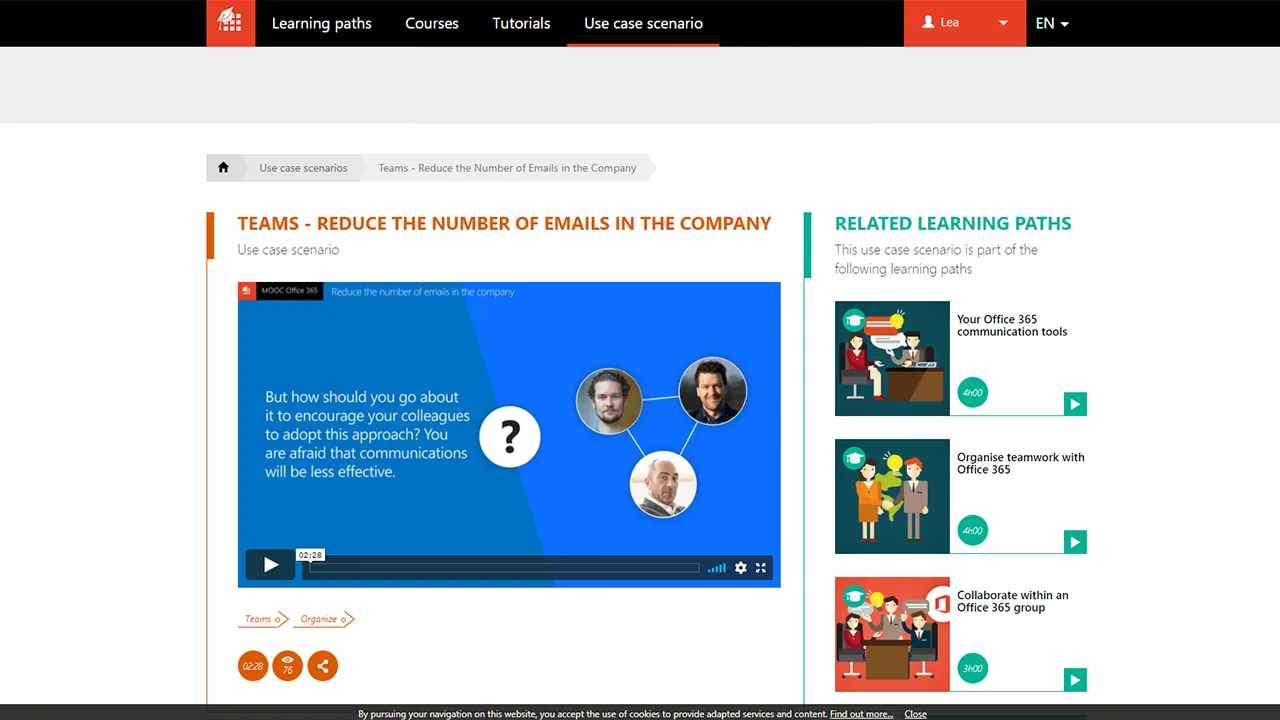Expand the Lea user account dropdown
Screen dimensions: 1280x720
[x=965, y=23]
